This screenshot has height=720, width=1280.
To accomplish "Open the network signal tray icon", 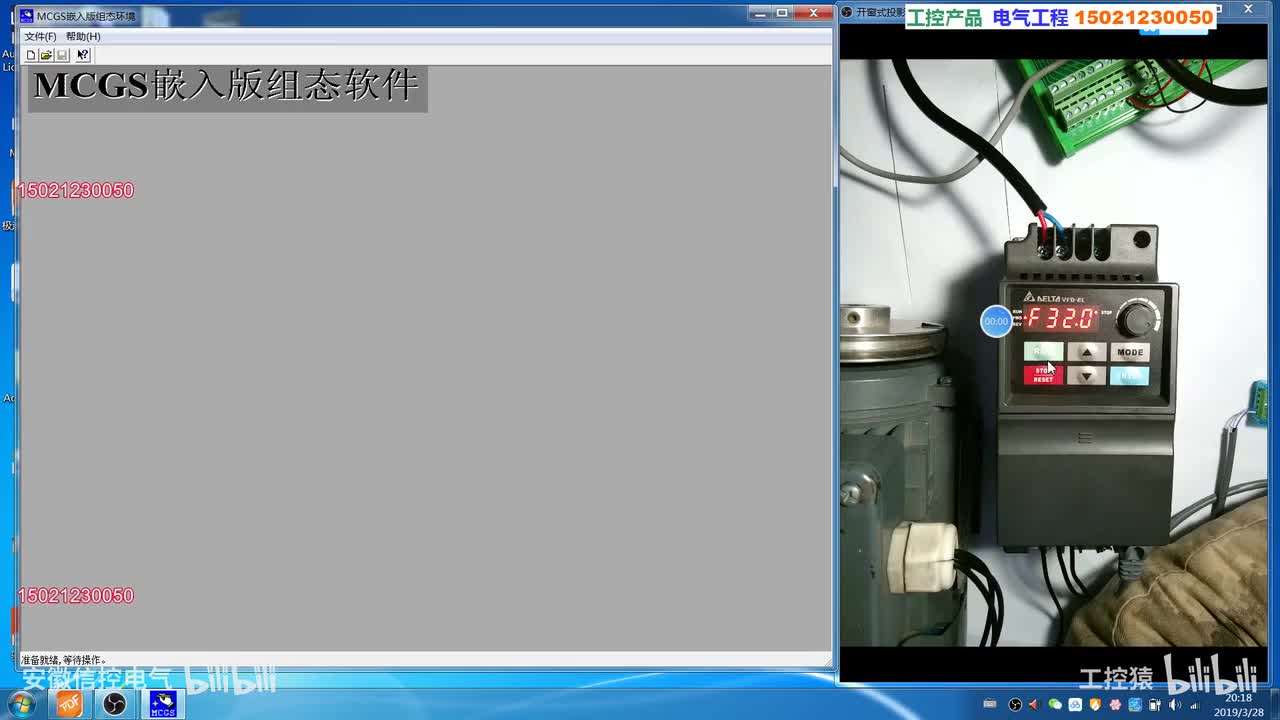I will pyautogui.click(x=1195, y=705).
